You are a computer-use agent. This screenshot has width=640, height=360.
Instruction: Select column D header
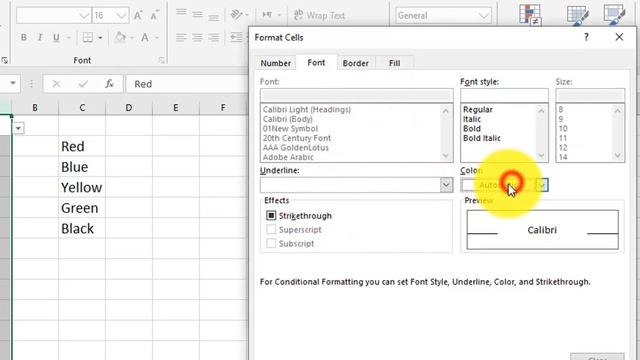[129, 108]
